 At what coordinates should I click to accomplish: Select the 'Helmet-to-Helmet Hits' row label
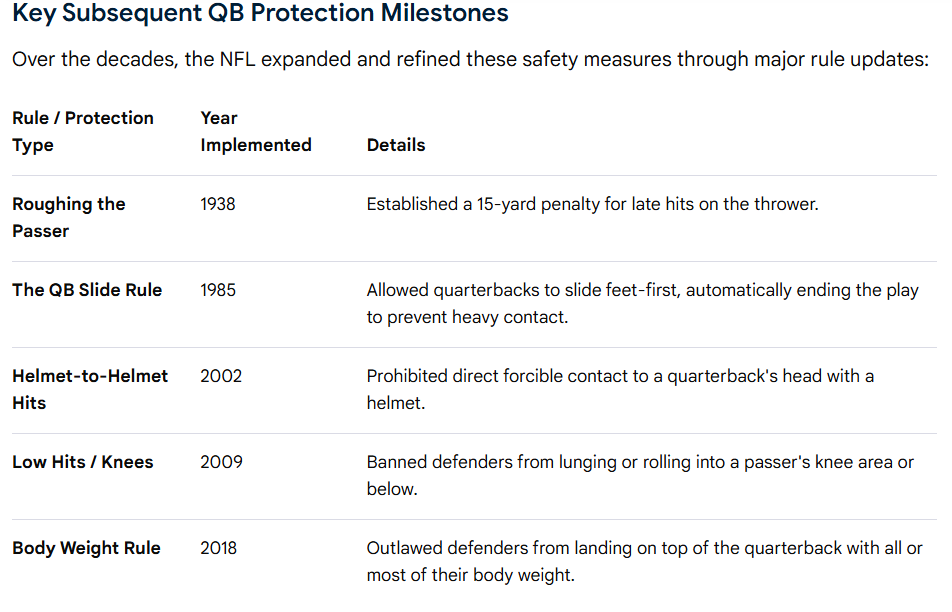point(90,389)
